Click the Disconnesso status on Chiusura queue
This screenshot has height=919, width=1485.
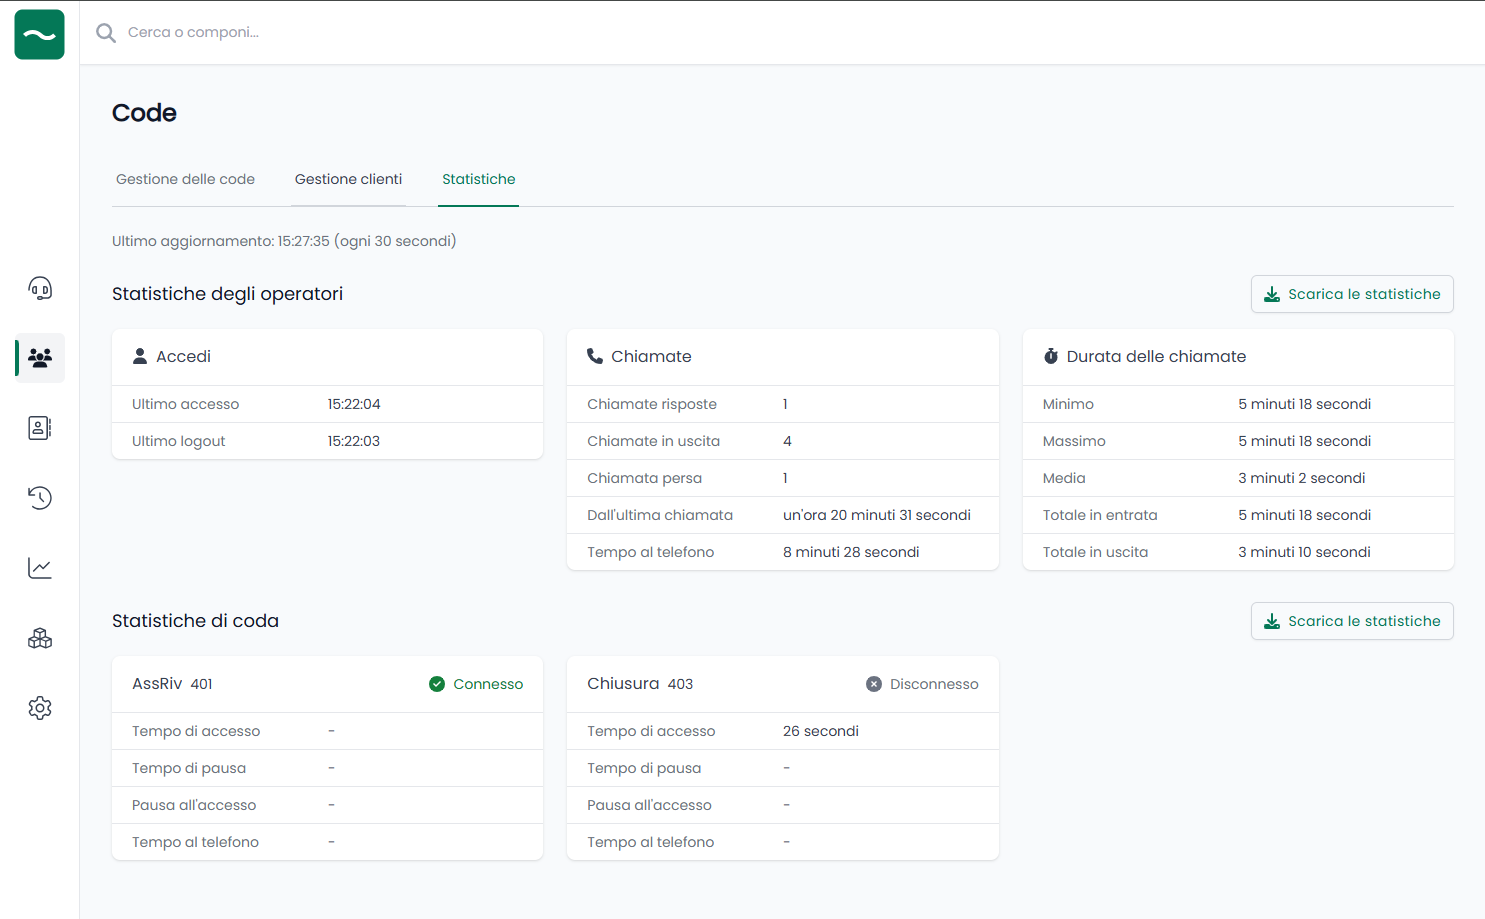922,684
